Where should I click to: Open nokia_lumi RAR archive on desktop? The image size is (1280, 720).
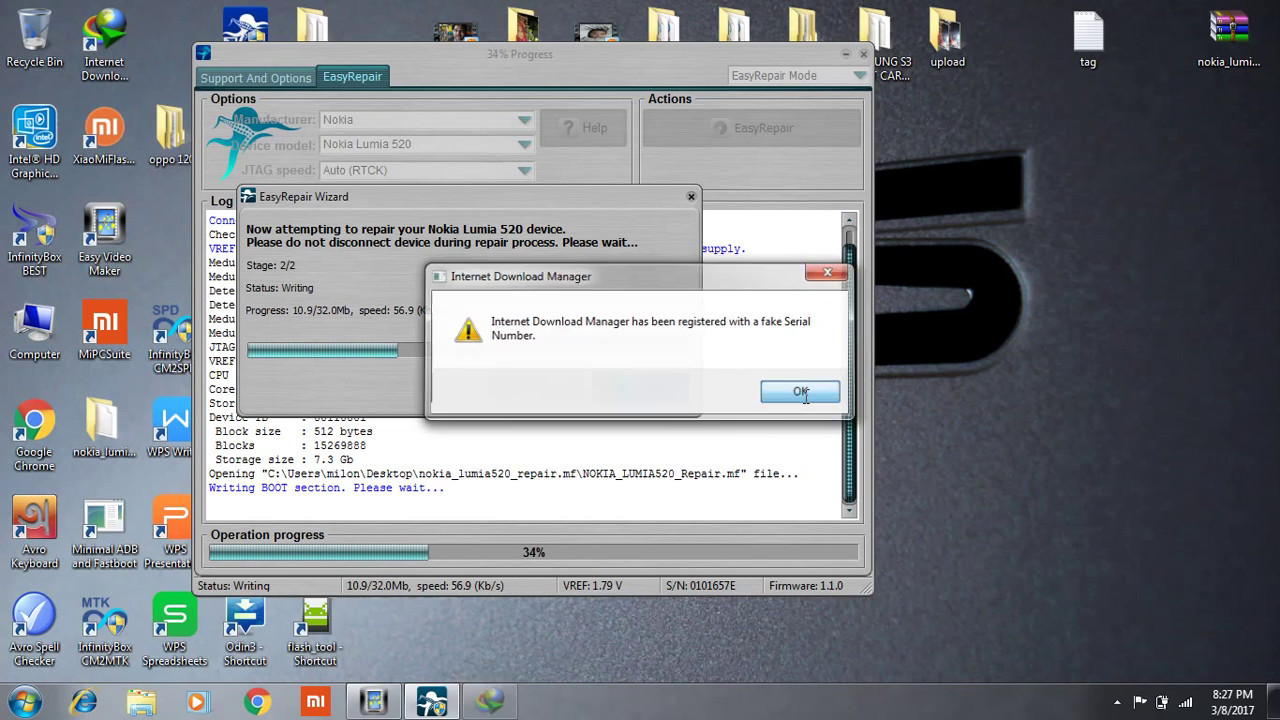1229,38
